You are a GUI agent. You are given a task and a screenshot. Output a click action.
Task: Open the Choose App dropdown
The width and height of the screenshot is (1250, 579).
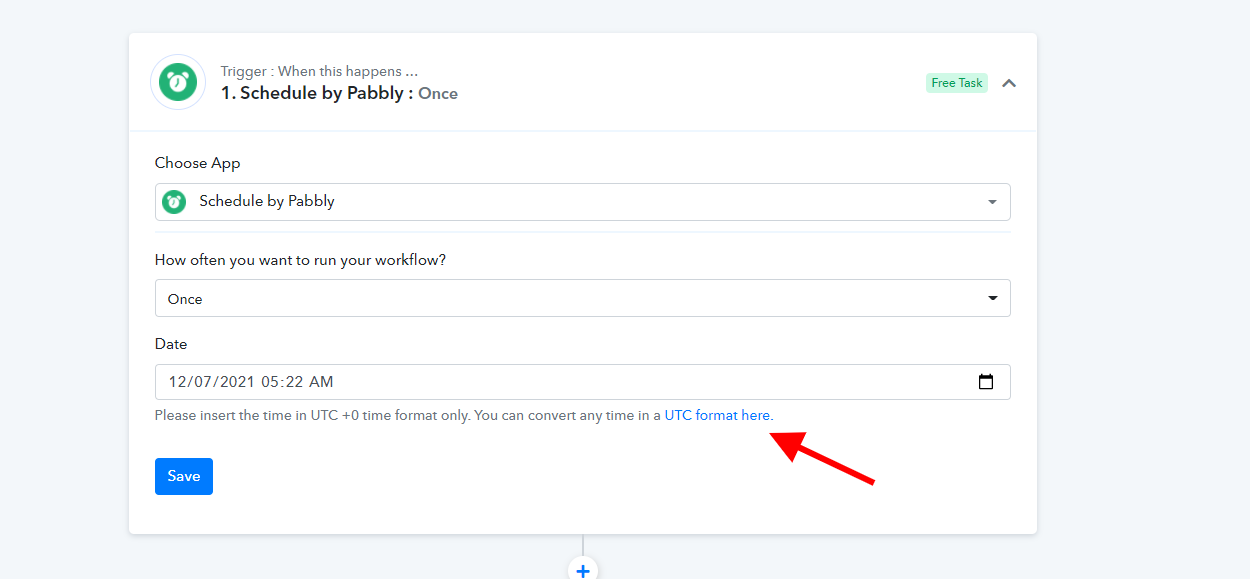[582, 201]
